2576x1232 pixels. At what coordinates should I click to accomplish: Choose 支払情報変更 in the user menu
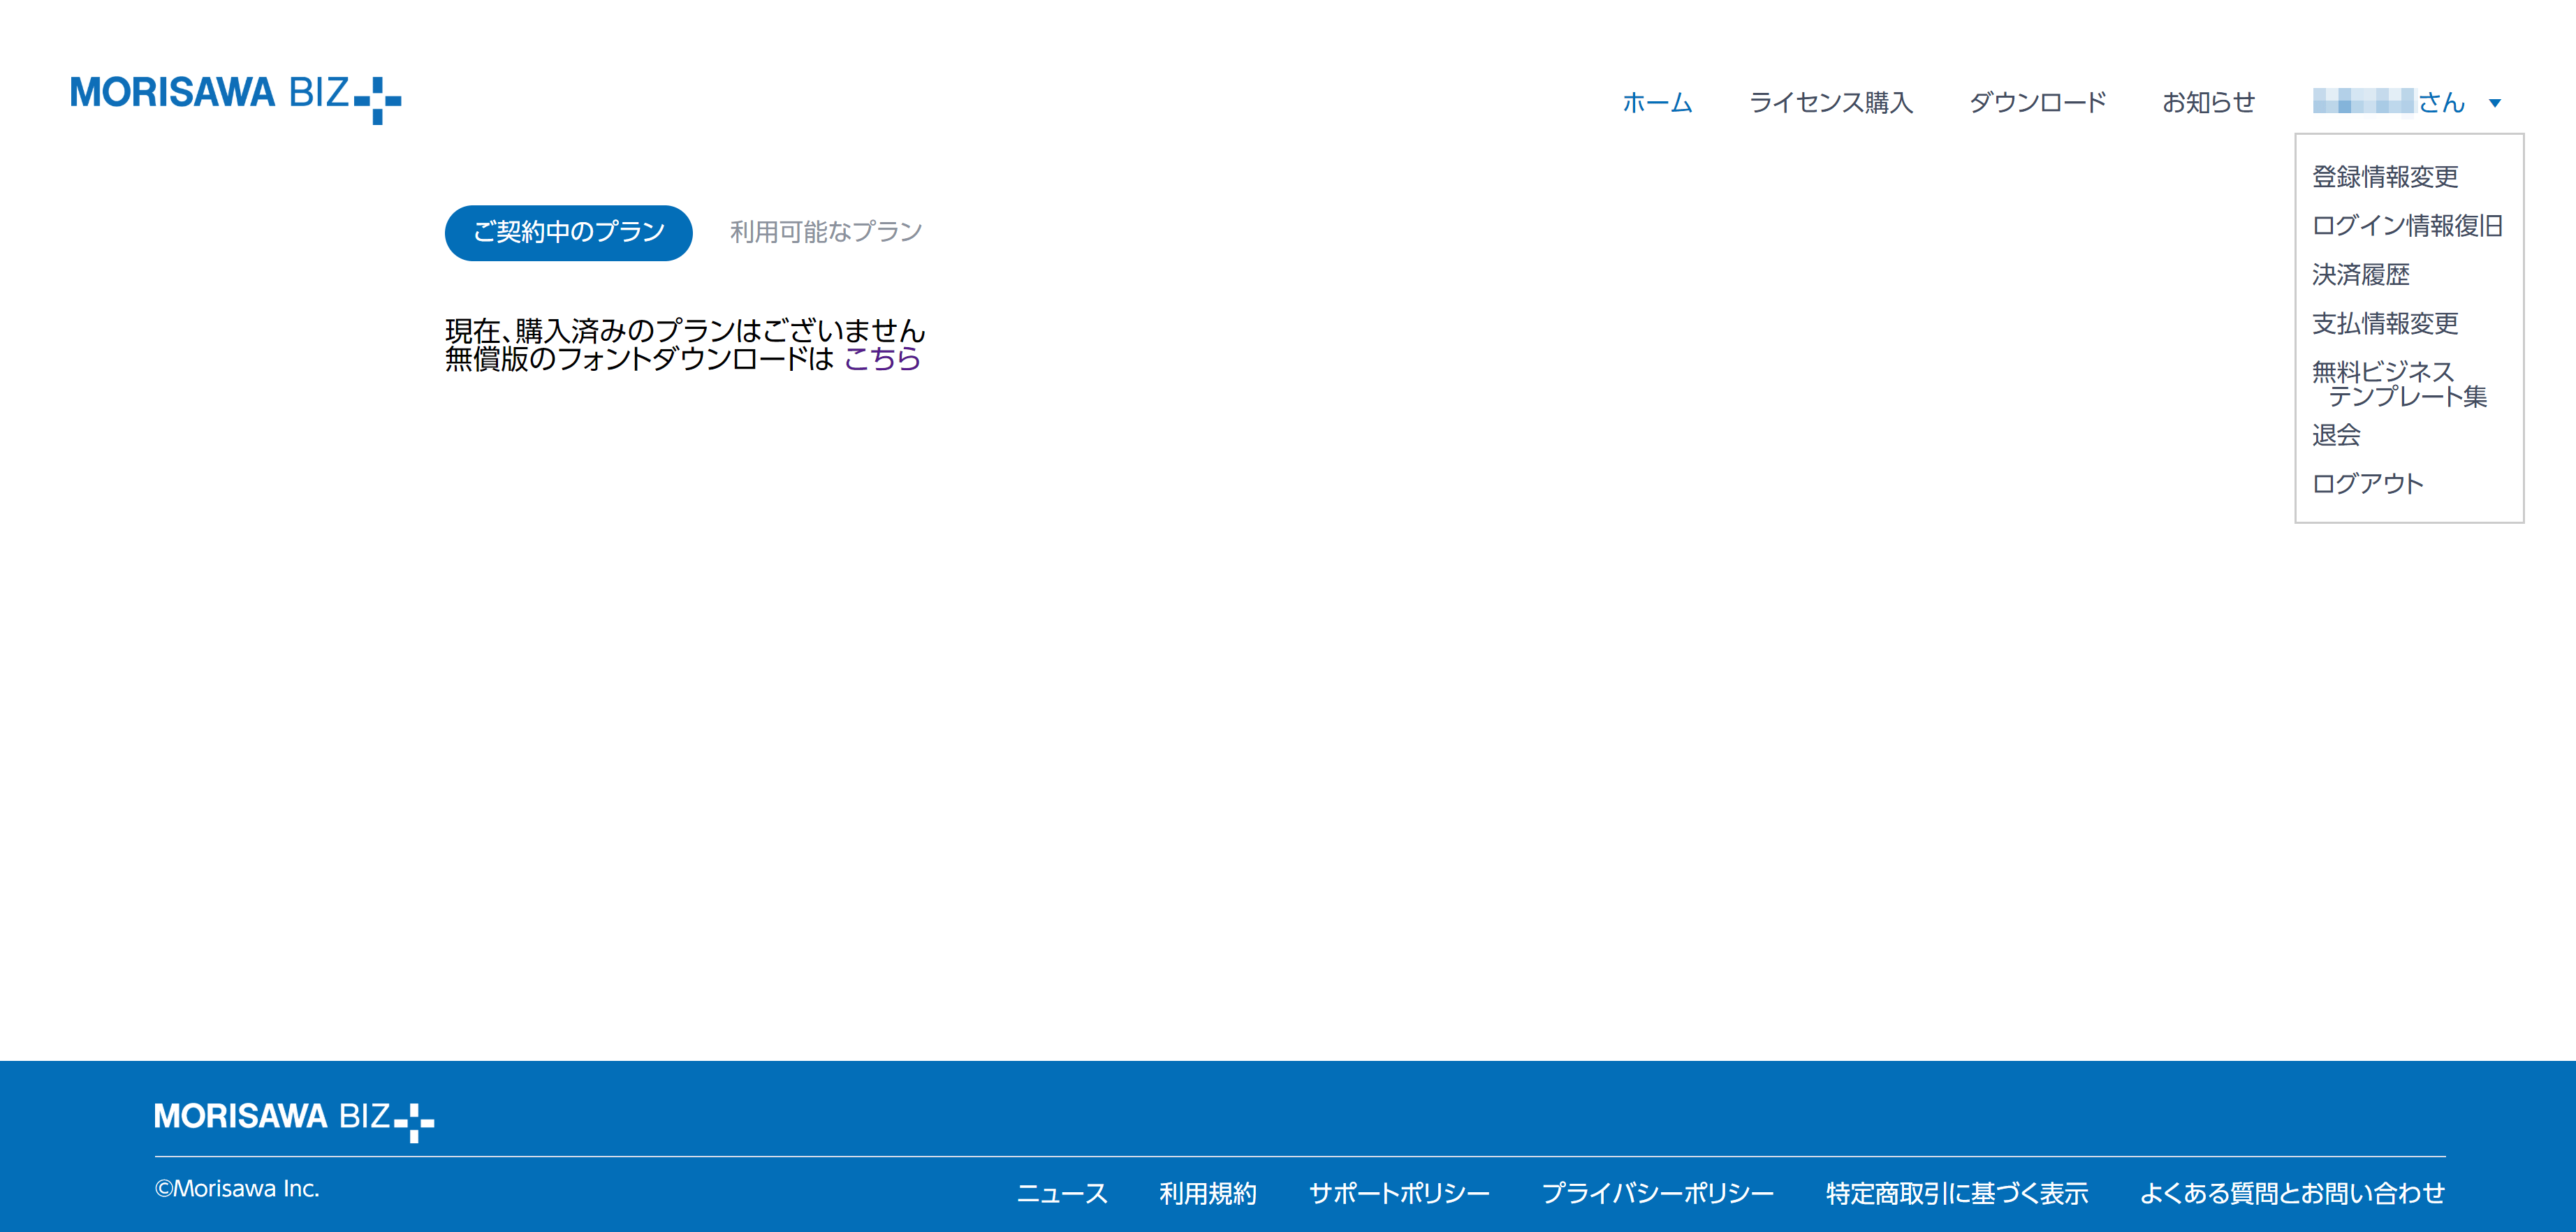tap(2385, 323)
